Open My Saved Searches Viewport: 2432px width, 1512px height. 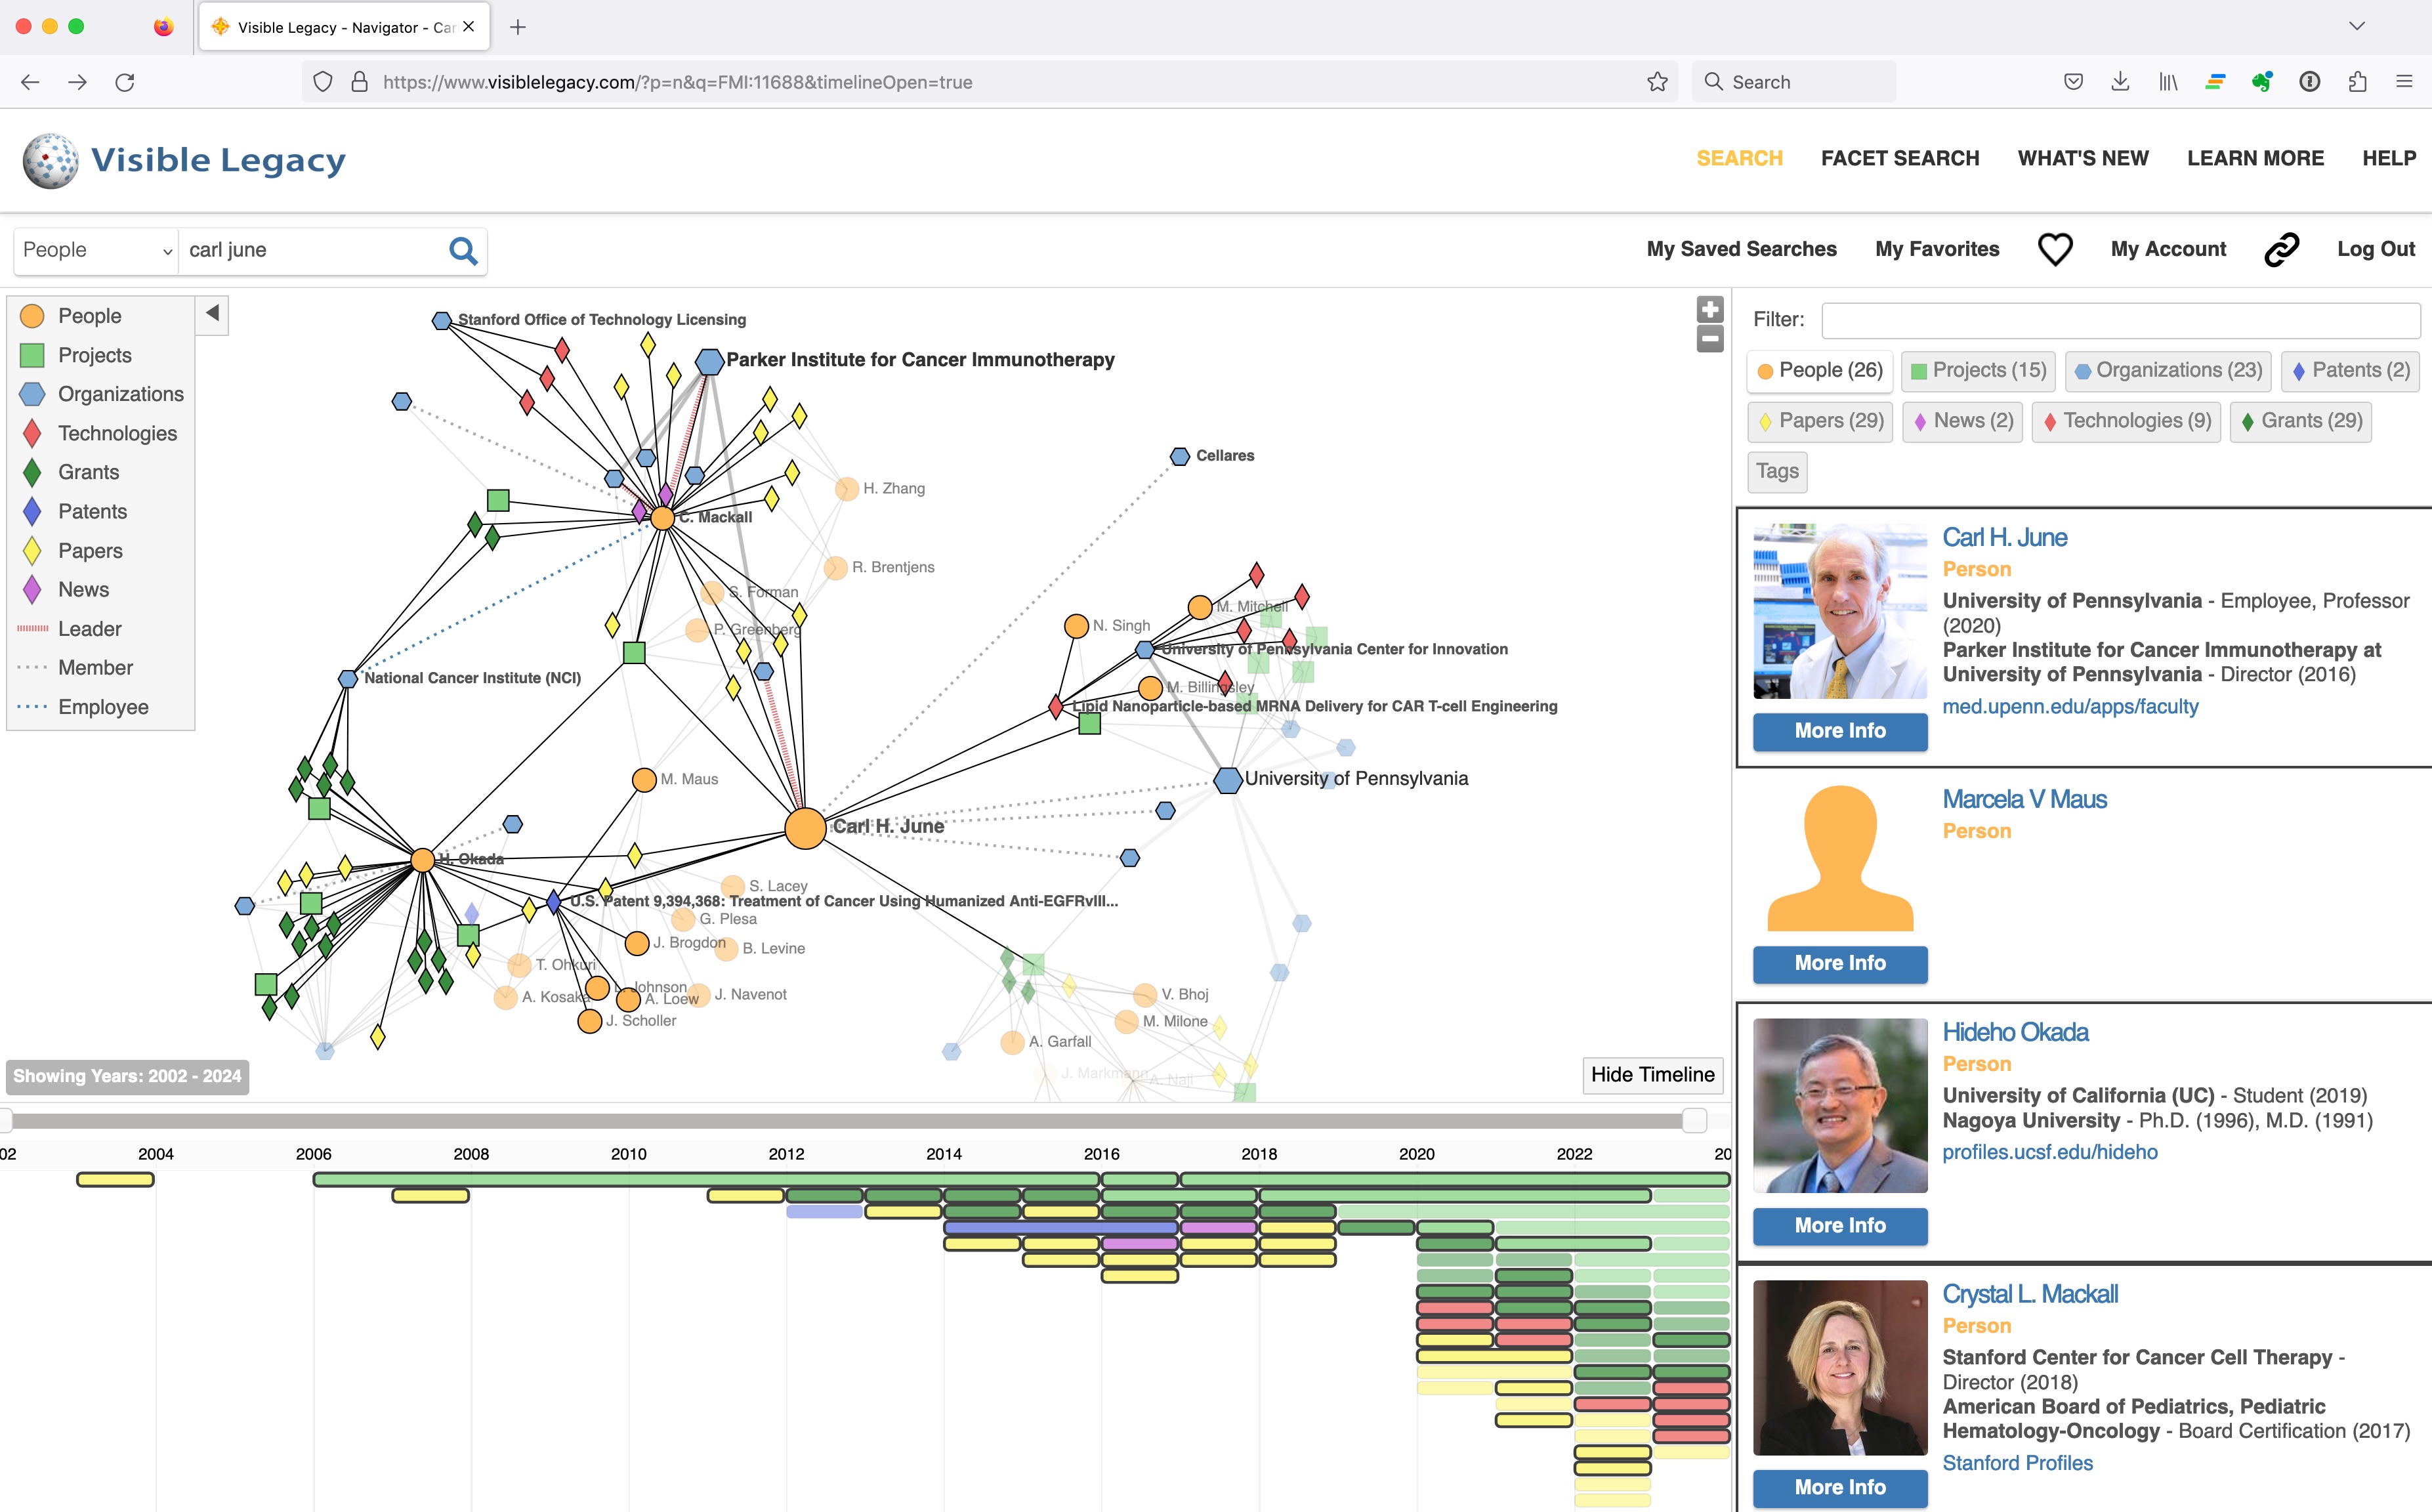point(1741,249)
